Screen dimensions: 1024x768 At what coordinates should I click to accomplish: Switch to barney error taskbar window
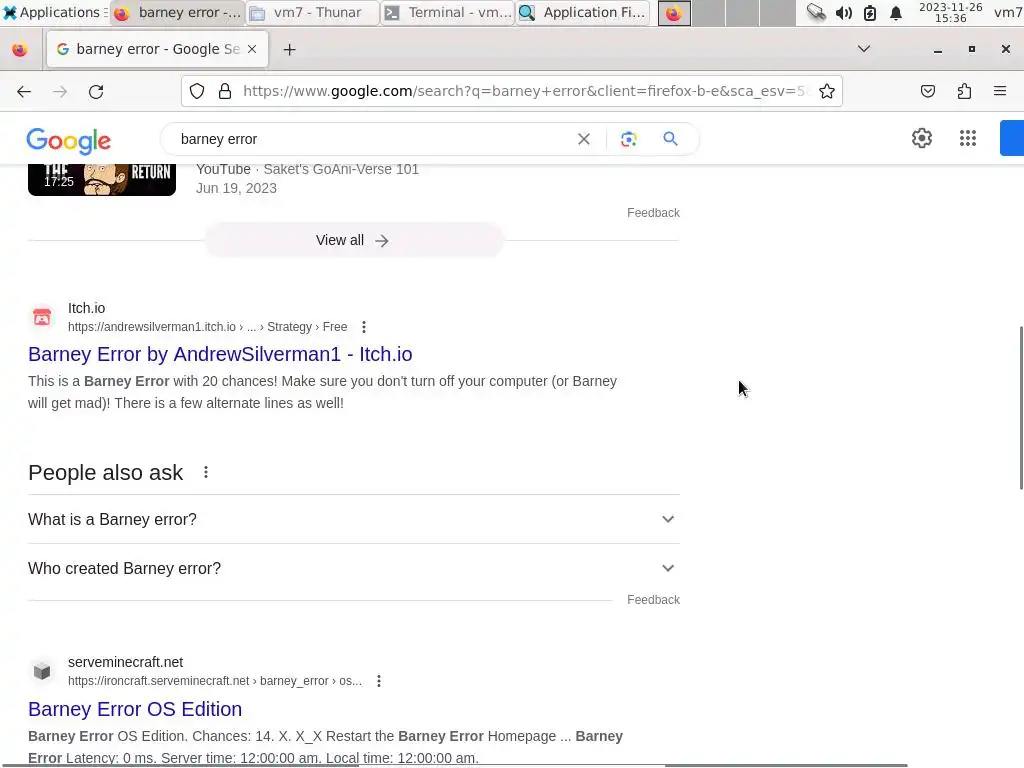(x=178, y=12)
